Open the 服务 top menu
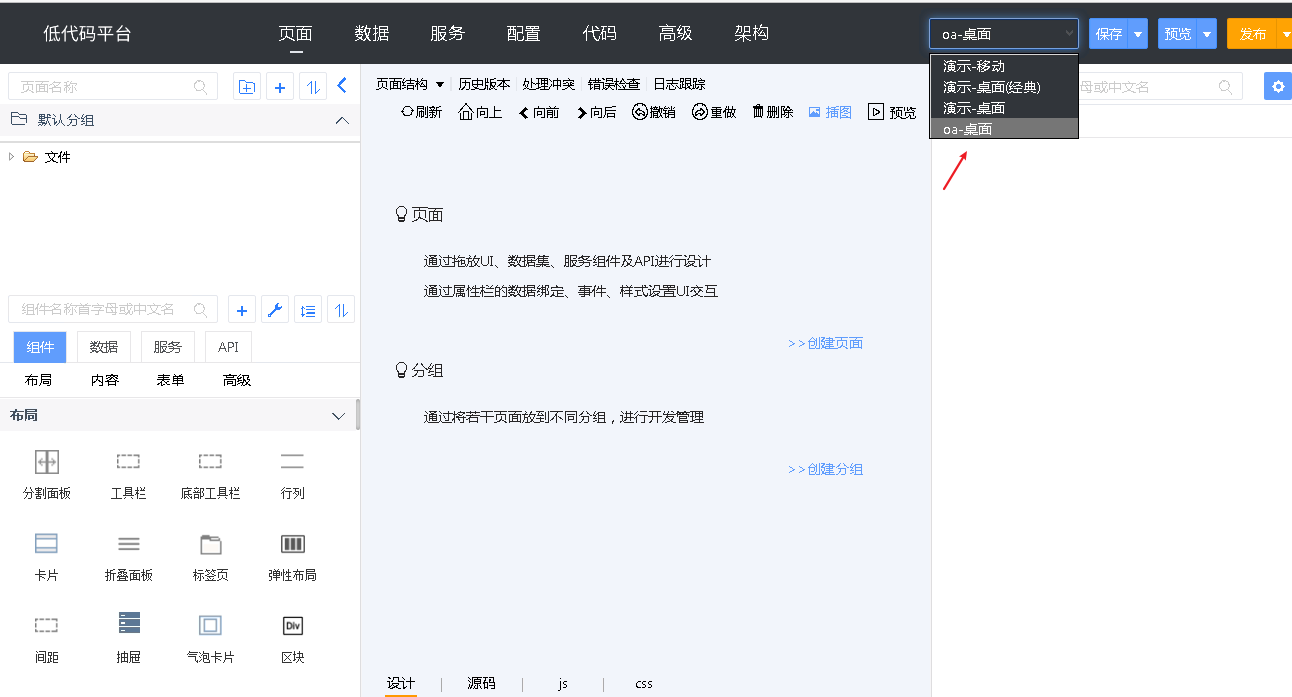This screenshot has width=1292, height=697. coord(447,33)
